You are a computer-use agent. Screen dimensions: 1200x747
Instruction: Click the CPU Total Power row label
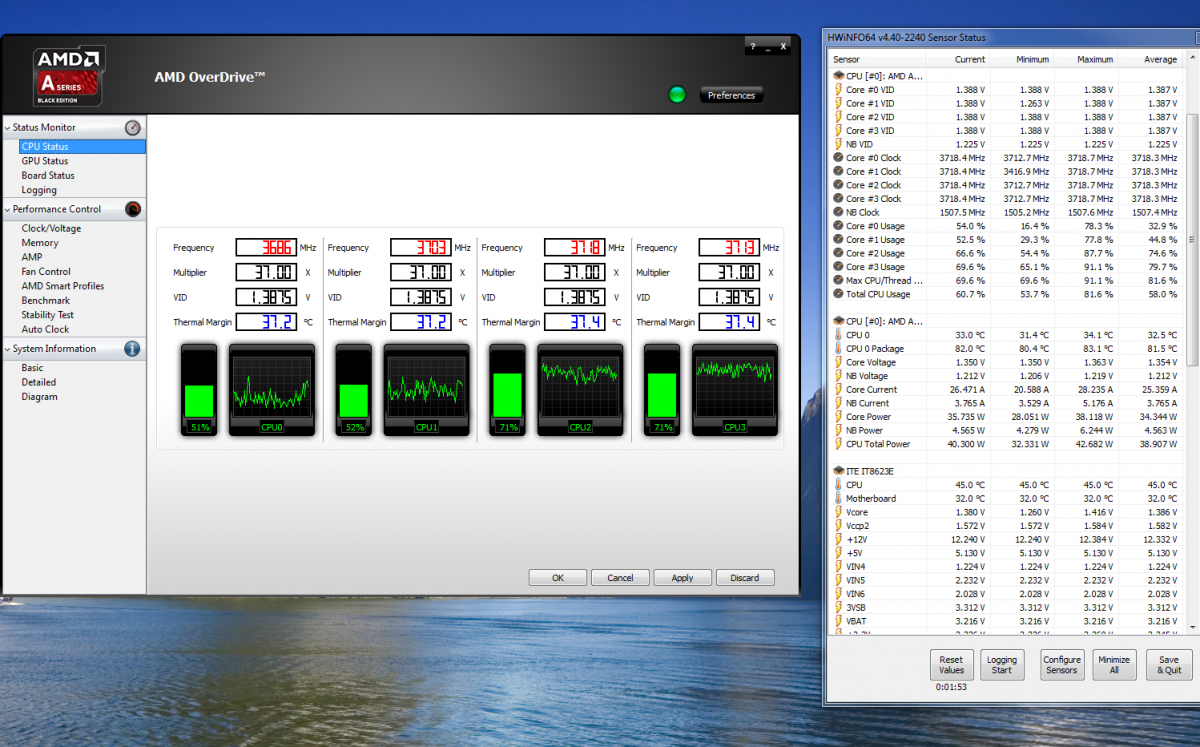pos(878,444)
